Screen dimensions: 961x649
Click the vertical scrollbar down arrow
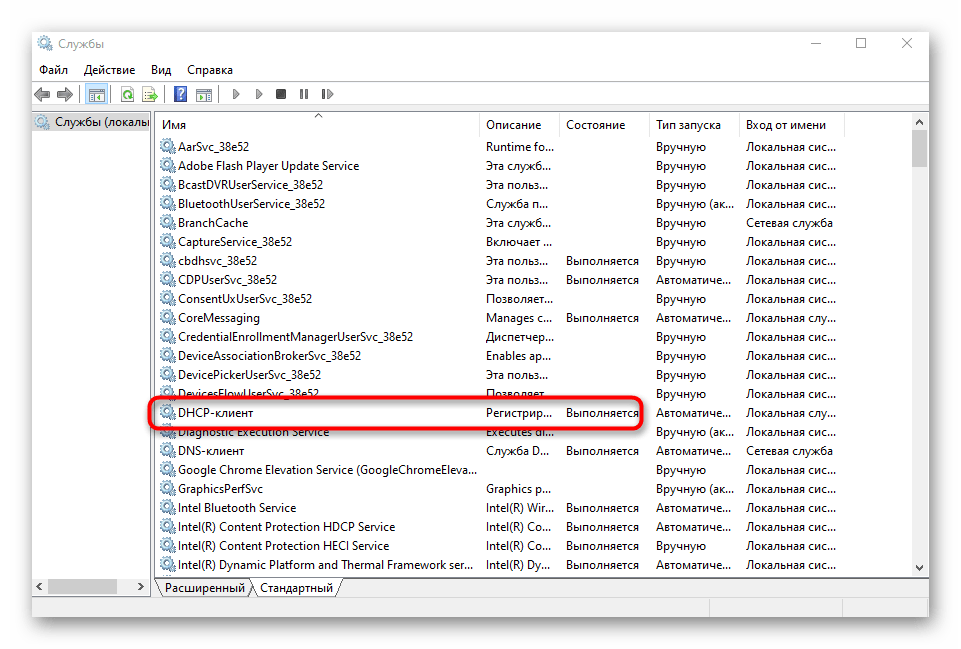919,568
